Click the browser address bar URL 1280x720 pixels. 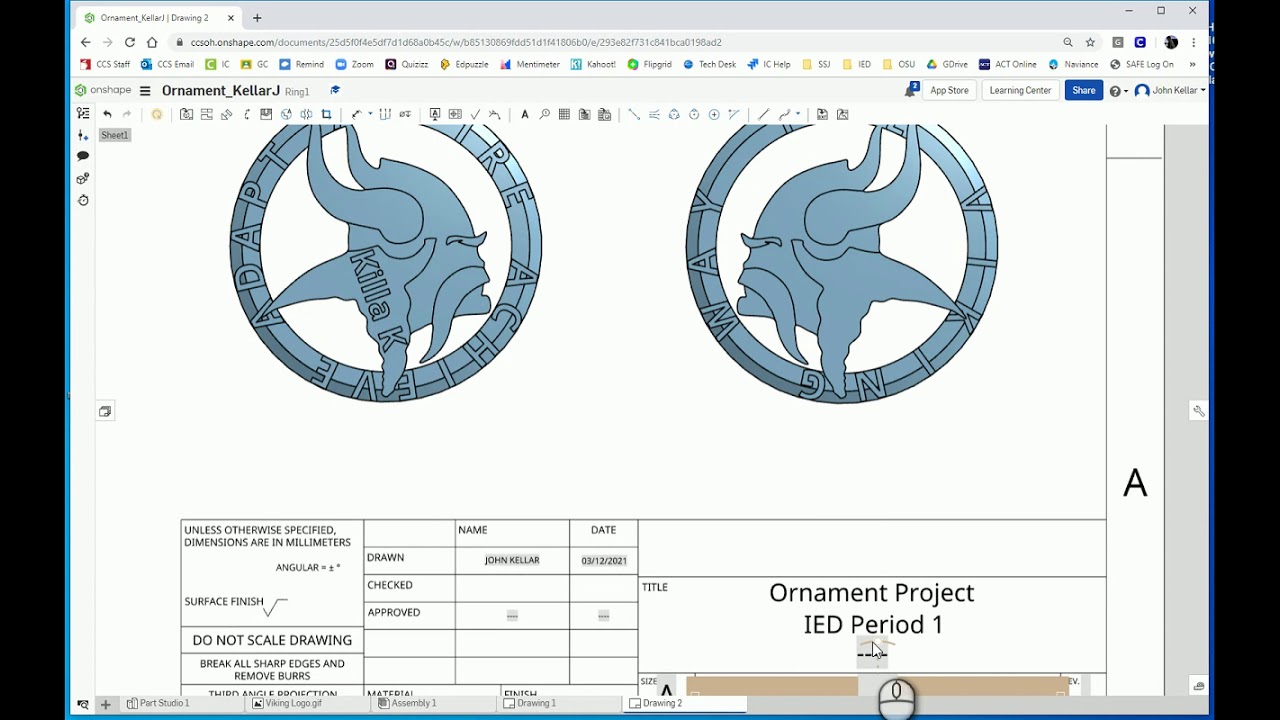[x=456, y=42]
